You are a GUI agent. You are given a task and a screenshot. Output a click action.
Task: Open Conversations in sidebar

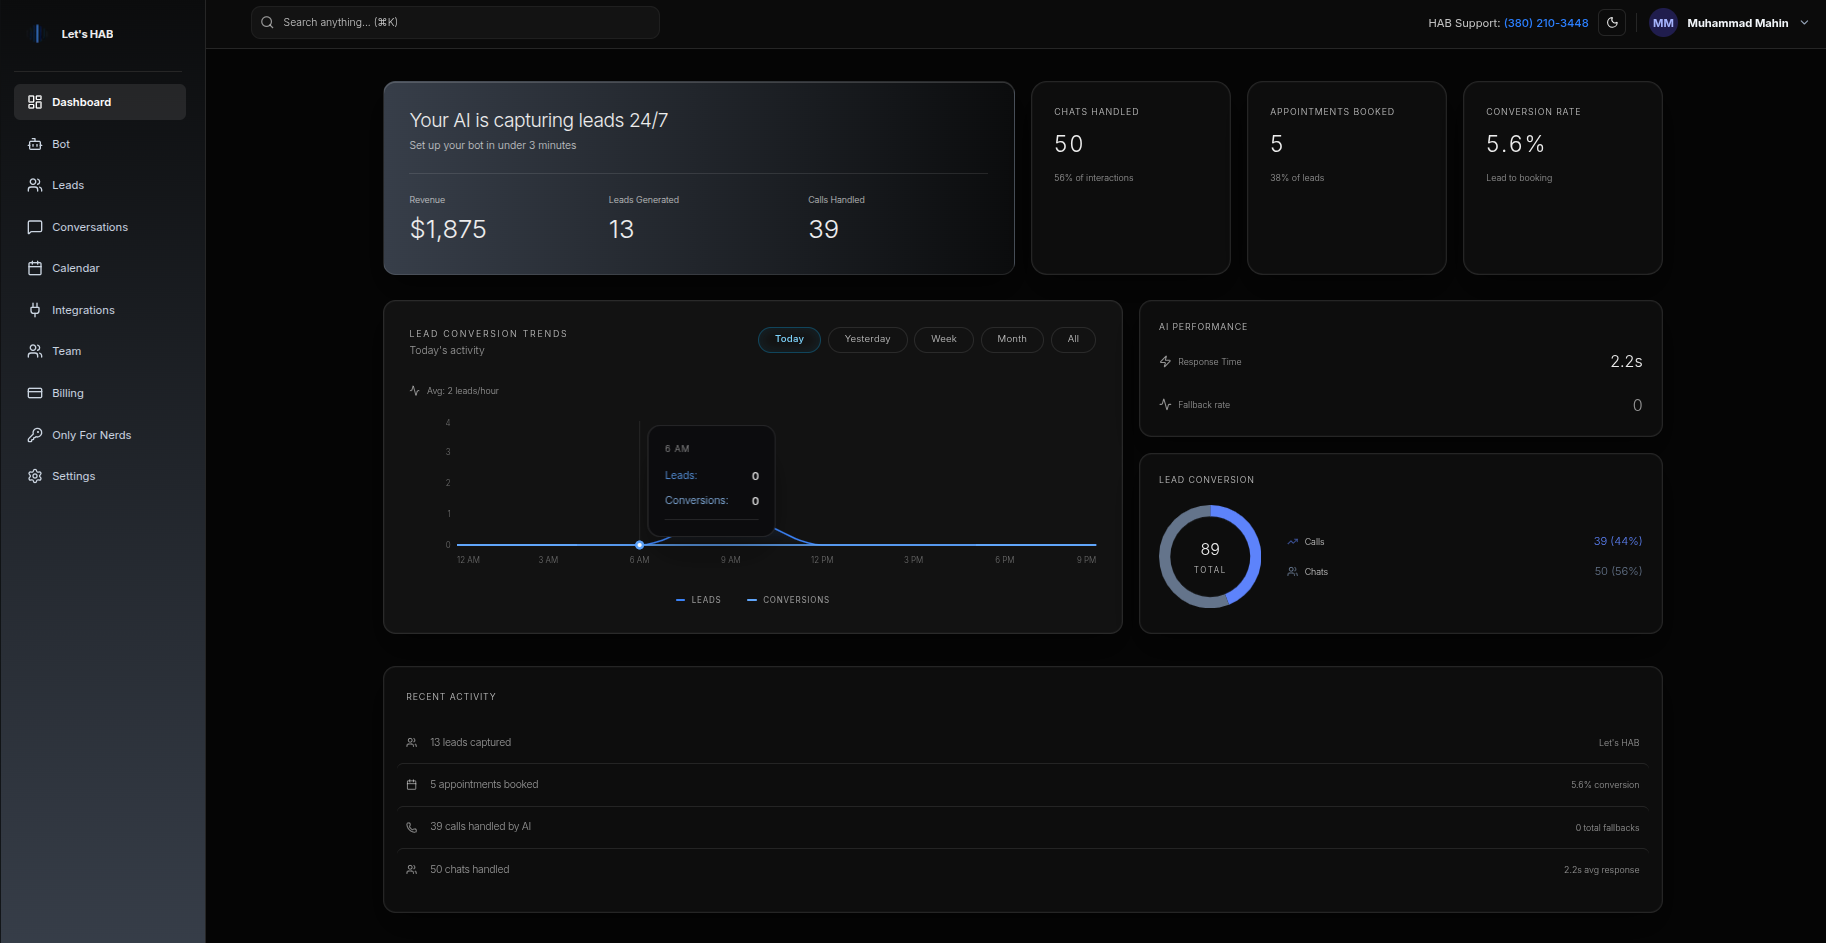pyautogui.click(x=100, y=227)
